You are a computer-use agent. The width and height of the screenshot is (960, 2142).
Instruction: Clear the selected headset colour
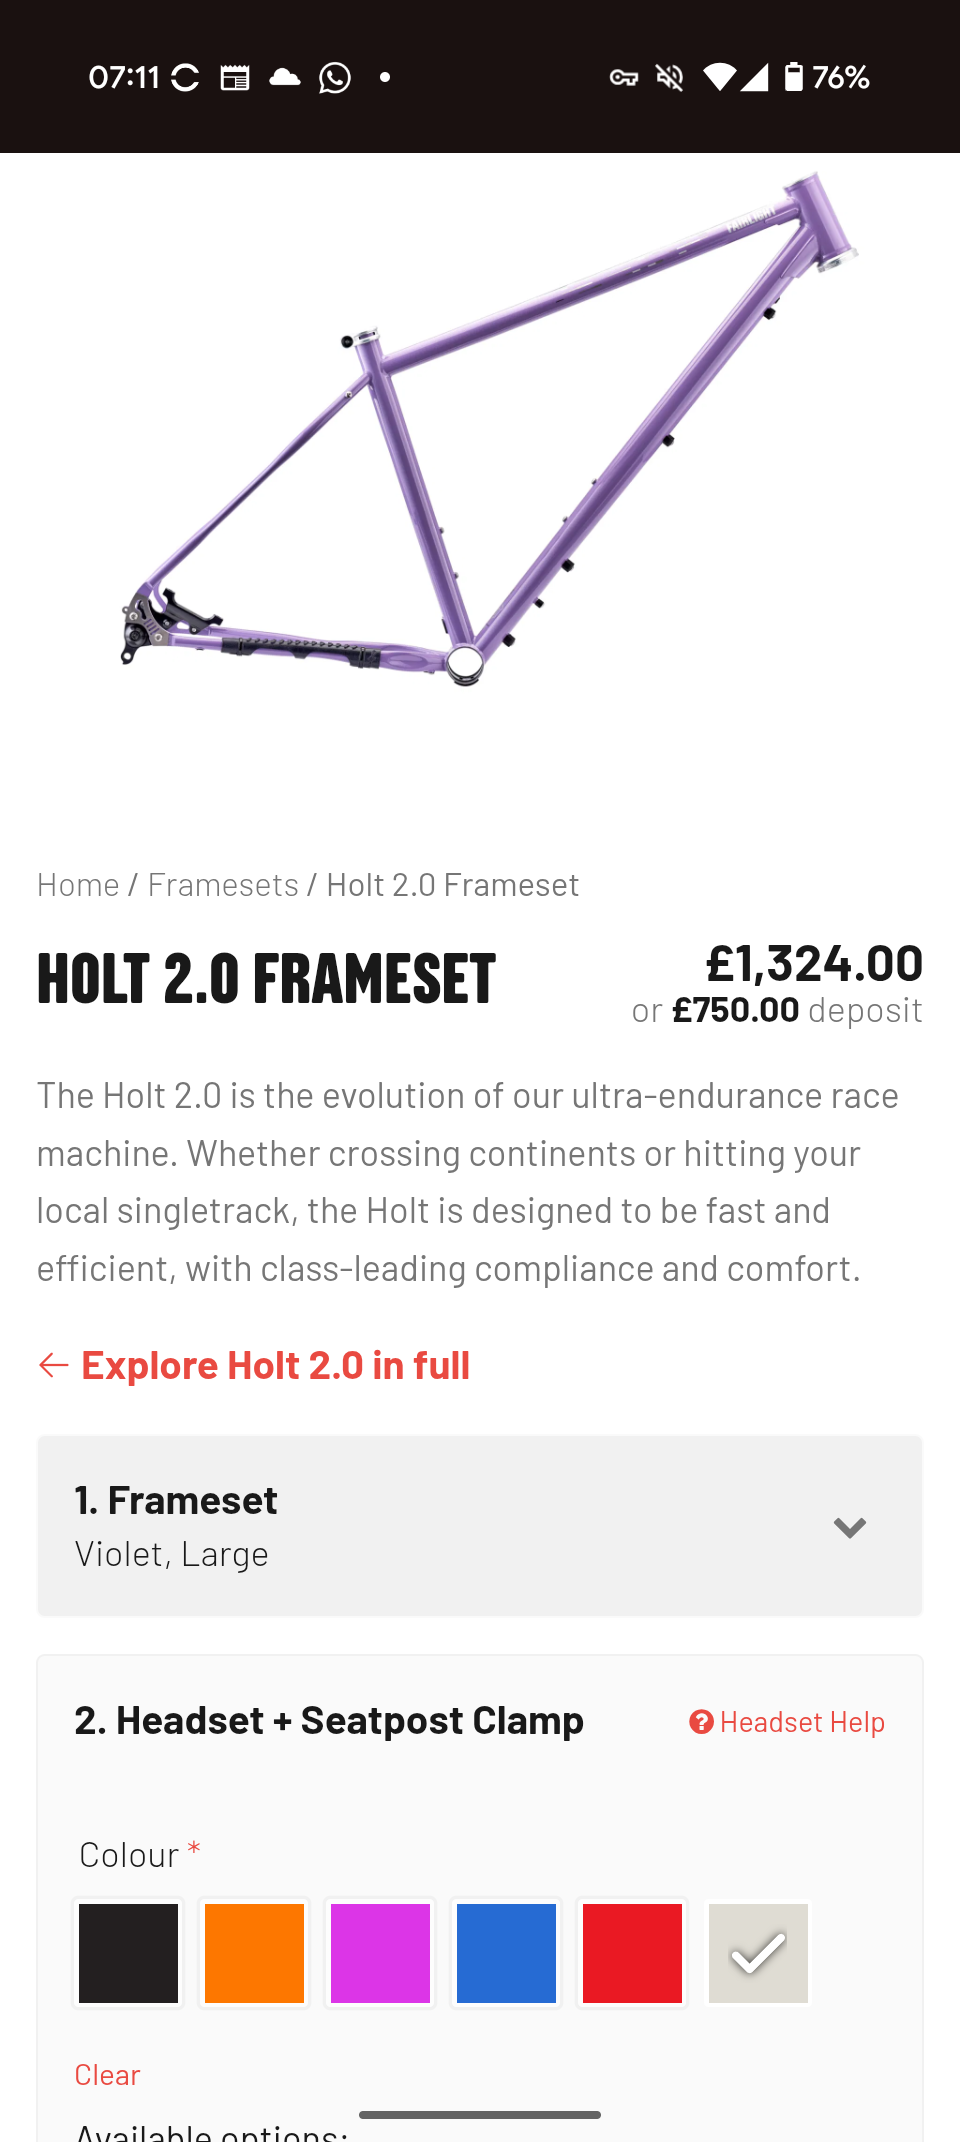(107, 2074)
